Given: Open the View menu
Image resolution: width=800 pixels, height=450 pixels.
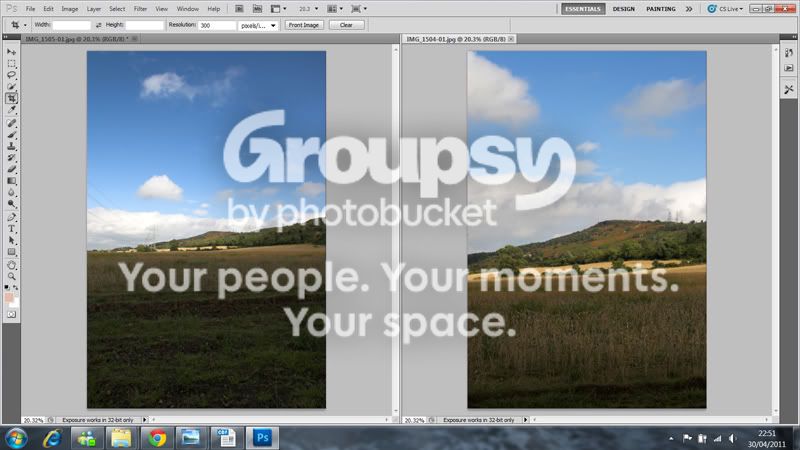Looking at the screenshot, I should [162, 9].
